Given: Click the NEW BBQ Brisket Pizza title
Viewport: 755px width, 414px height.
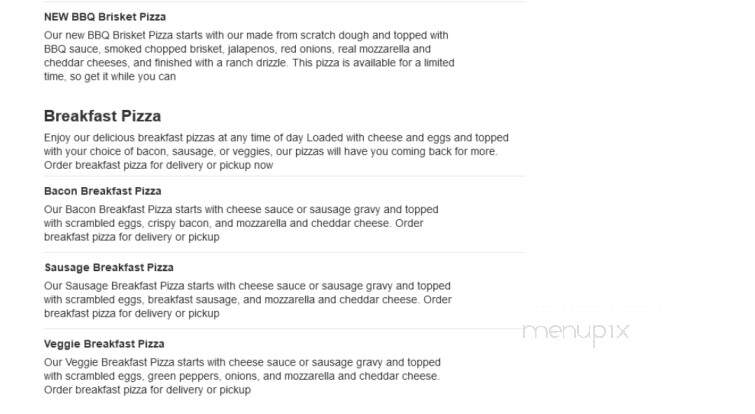Looking at the screenshot, I should click(105, 17).
